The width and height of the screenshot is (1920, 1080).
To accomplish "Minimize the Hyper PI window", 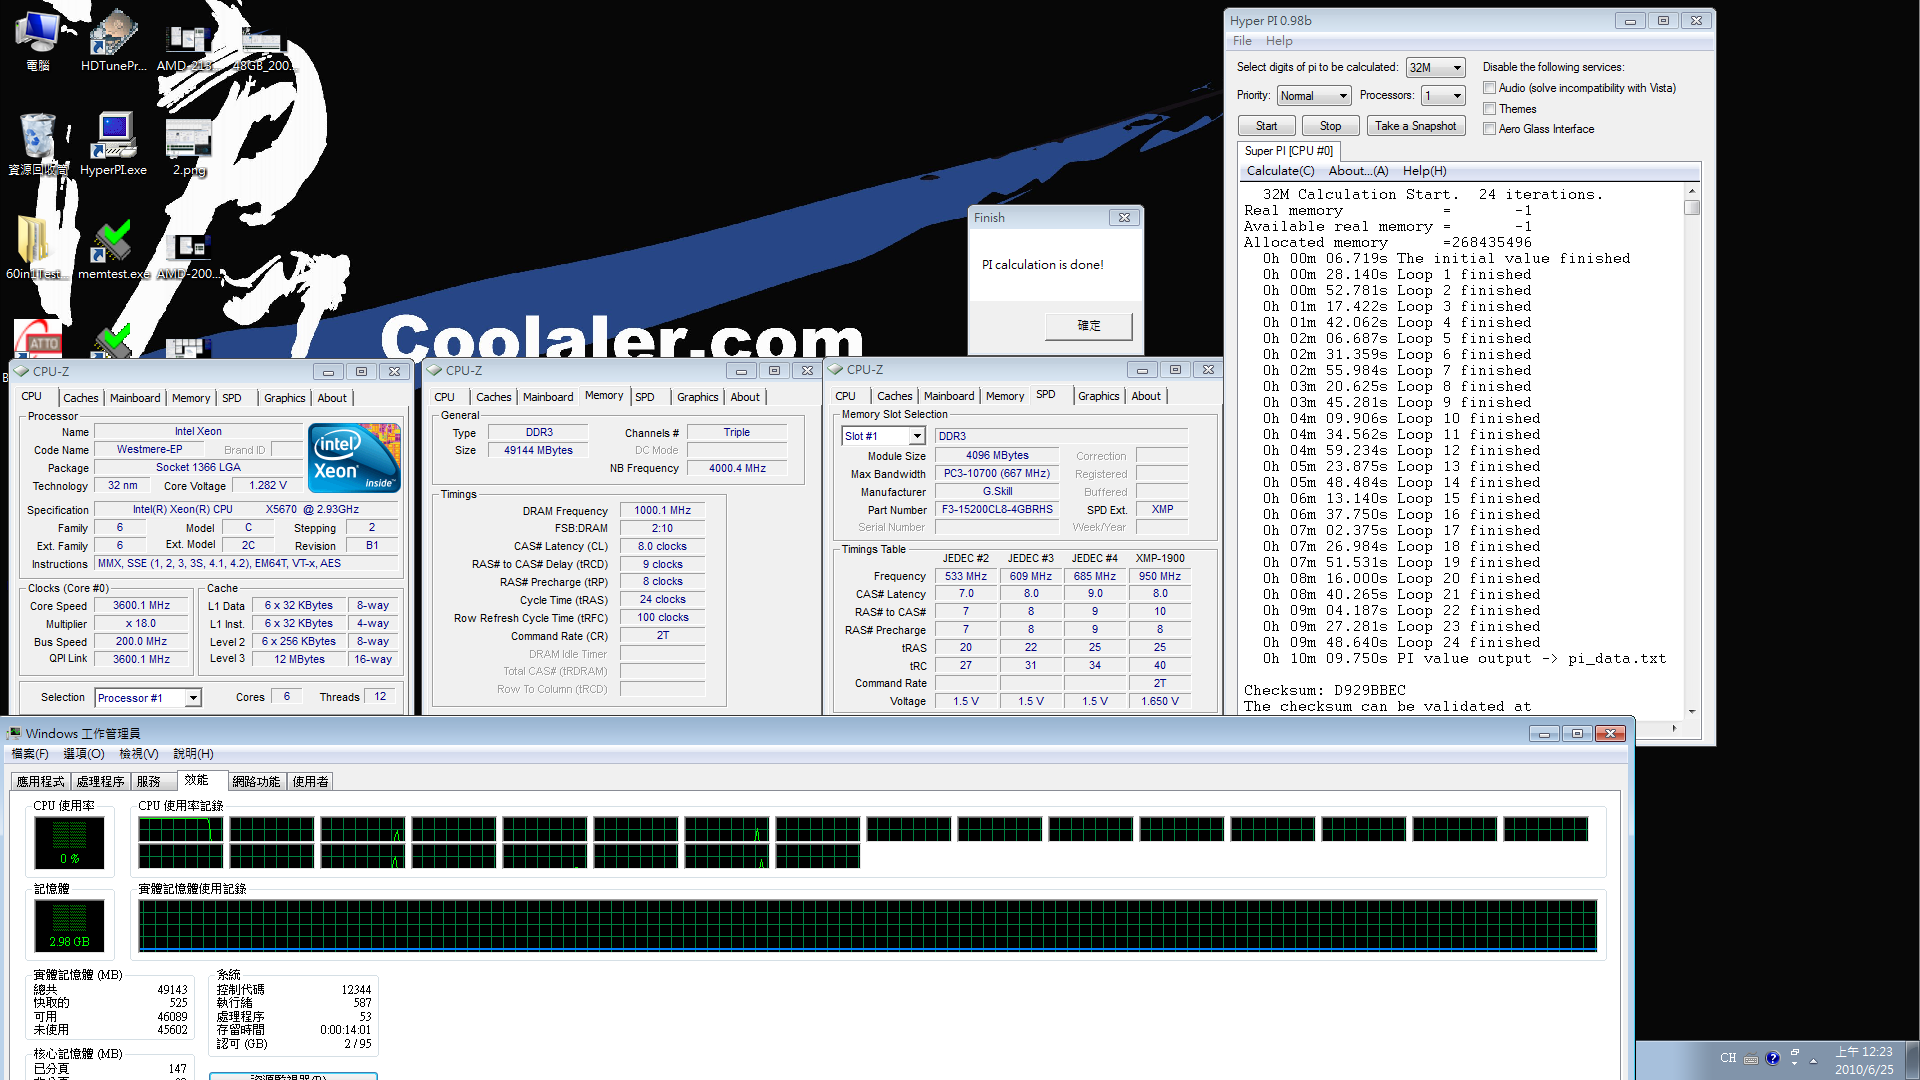I will click(1630, 20).
